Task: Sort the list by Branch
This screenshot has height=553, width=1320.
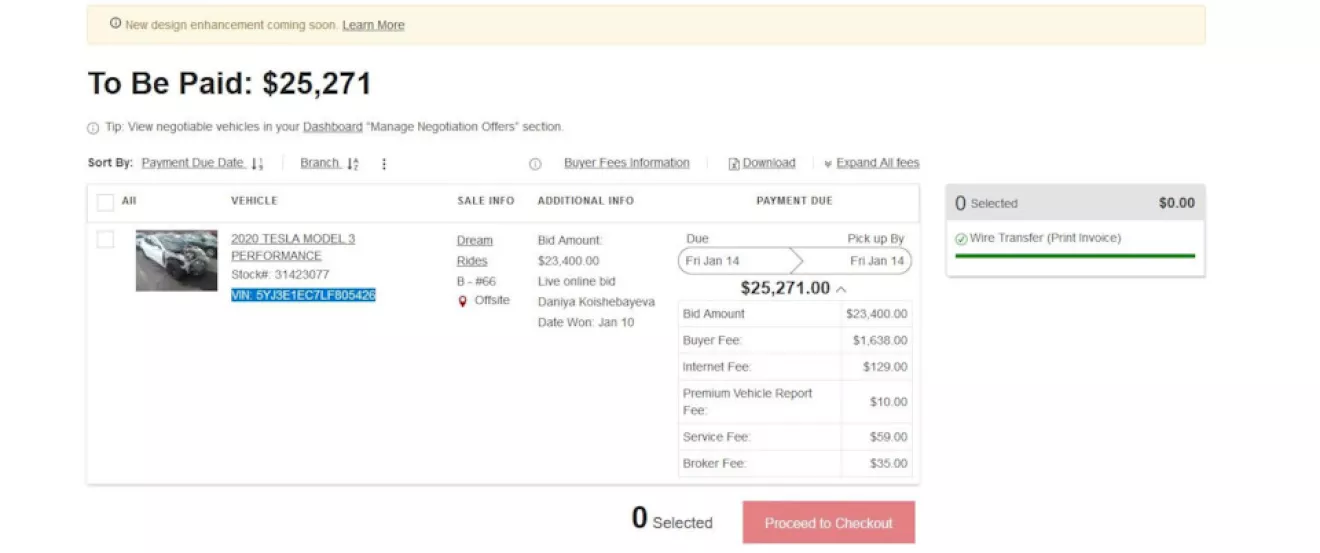Action: 320,163
